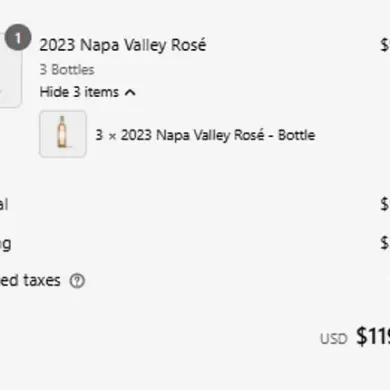Click the Hide 3 items text
This screenshot has height=390, width=390.
pos(79,92)
